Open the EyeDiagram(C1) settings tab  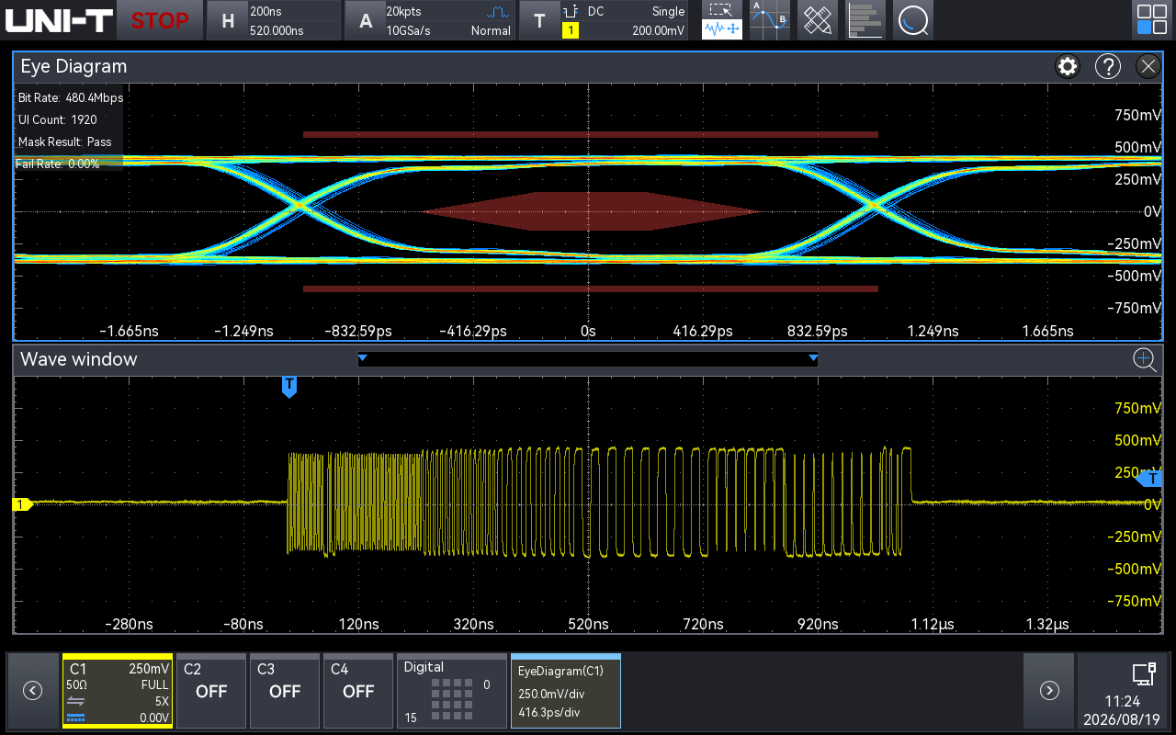pyautogui.click(x=566, y=691)
